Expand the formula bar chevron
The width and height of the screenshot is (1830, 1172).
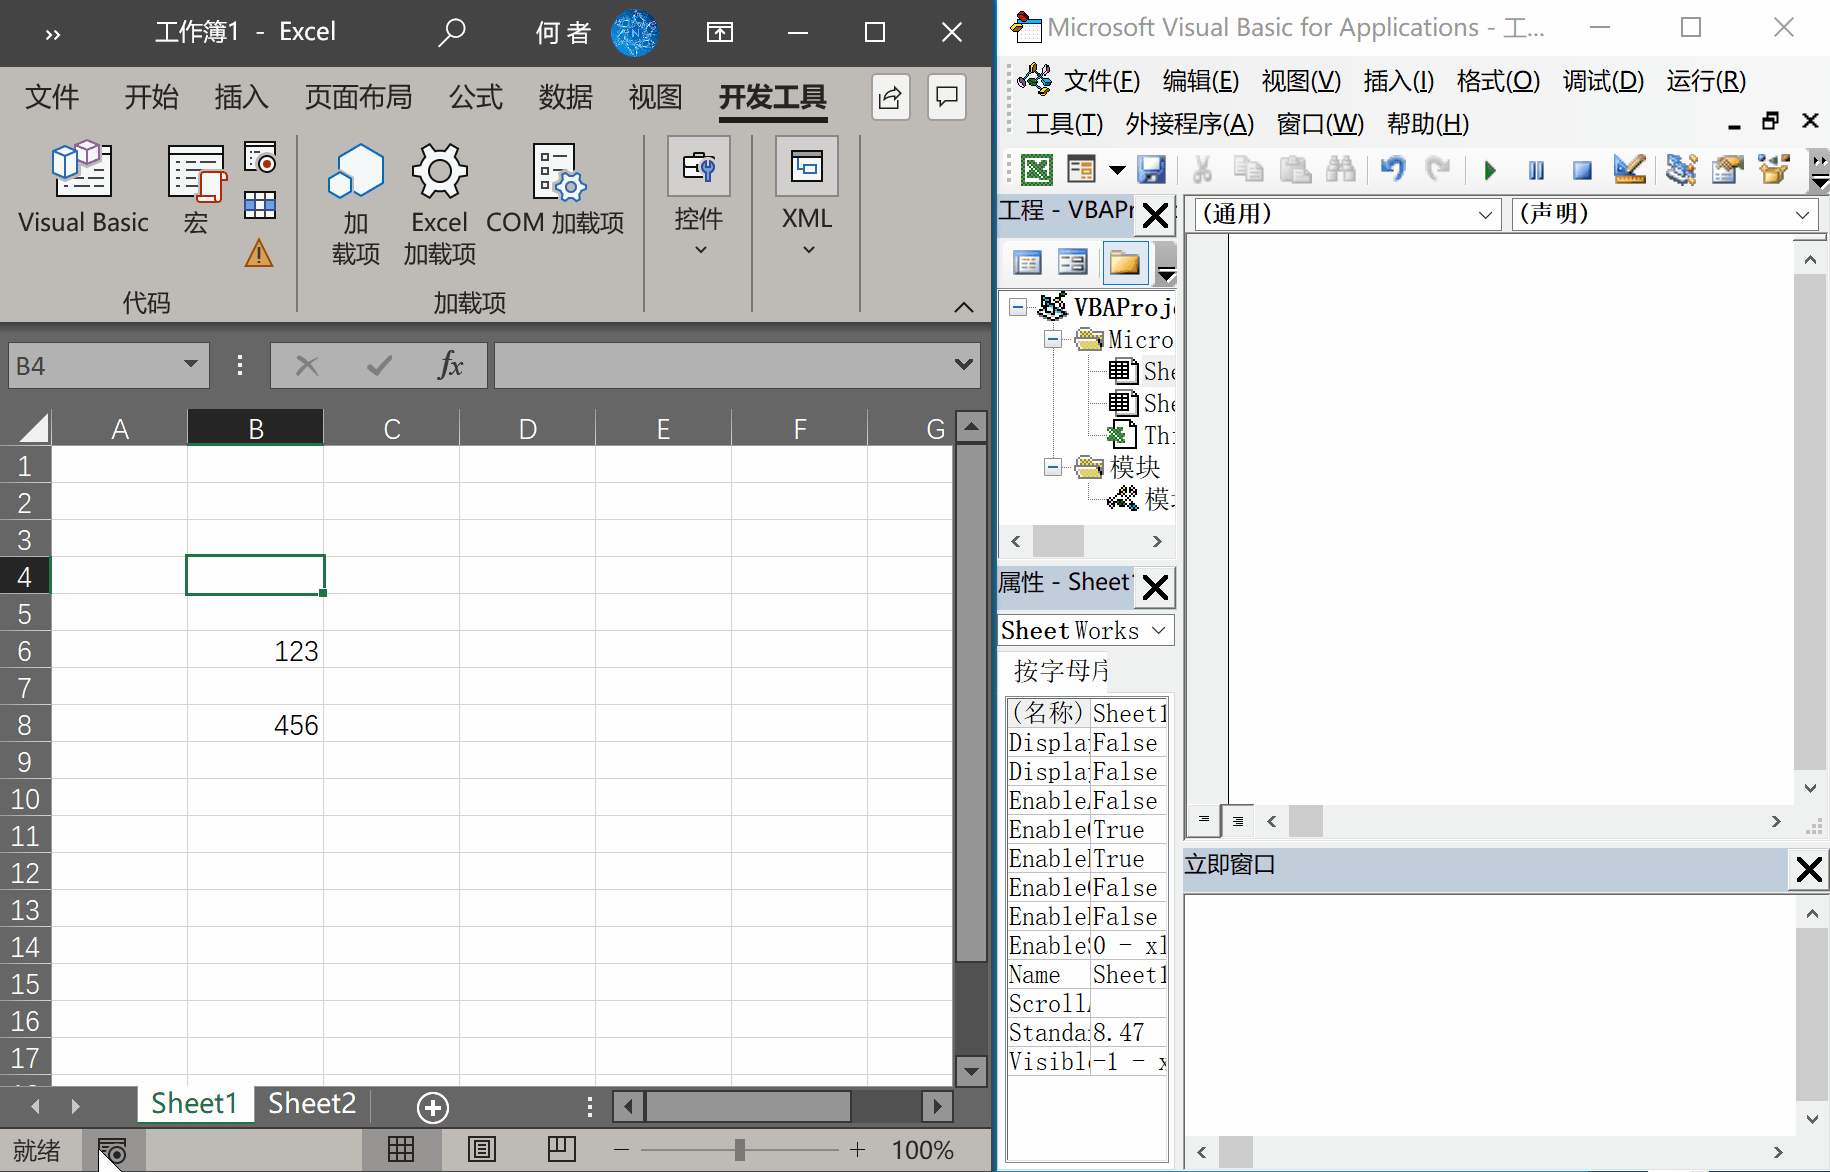964,365
